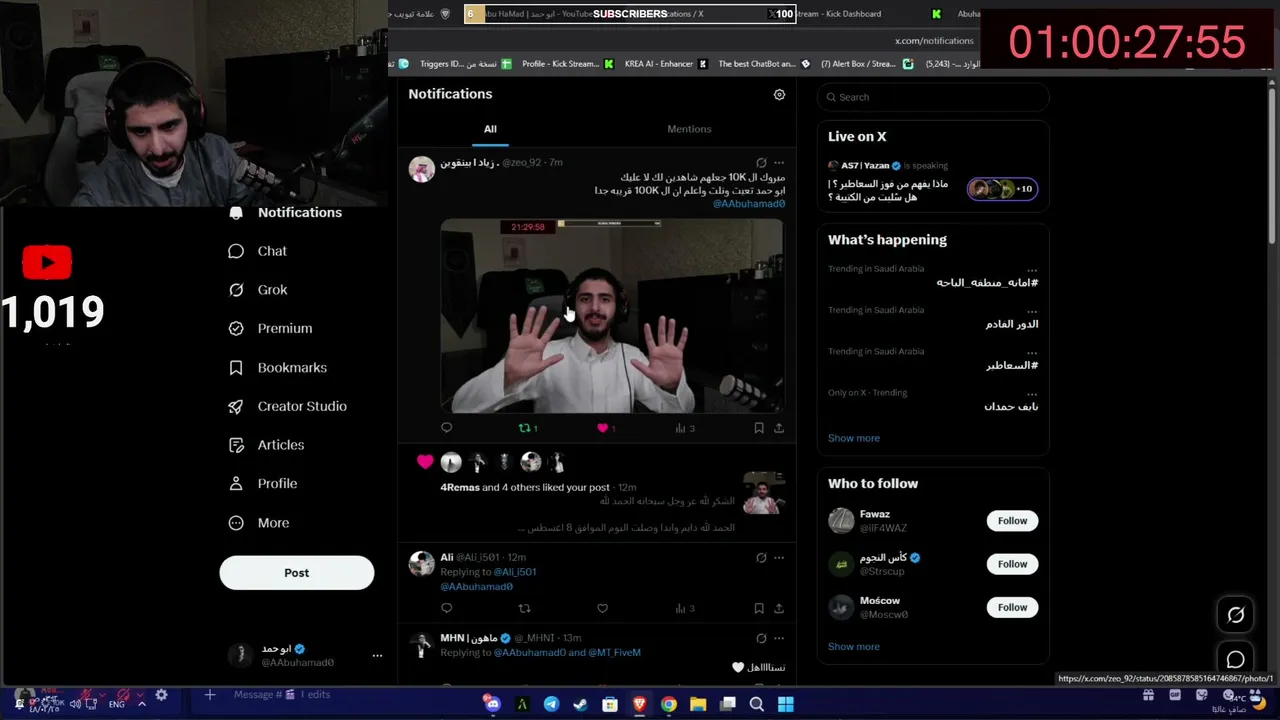The image size is (1280, 720).
Task: Open the zeo_92 post more options menu
Action: click(779, 163)
